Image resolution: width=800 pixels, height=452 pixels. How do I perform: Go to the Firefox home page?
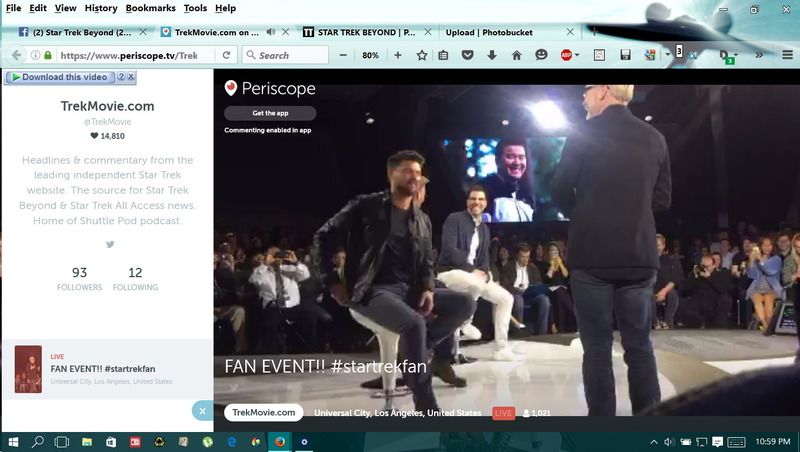[x=516, y=55]
